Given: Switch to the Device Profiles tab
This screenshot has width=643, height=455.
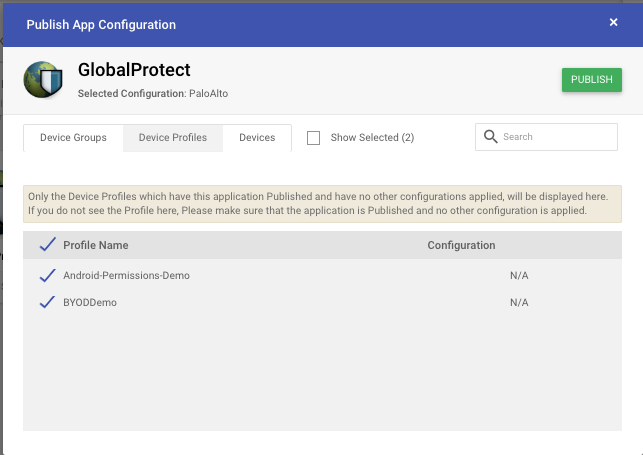Looking at the screenshot, I should (173, 138).
